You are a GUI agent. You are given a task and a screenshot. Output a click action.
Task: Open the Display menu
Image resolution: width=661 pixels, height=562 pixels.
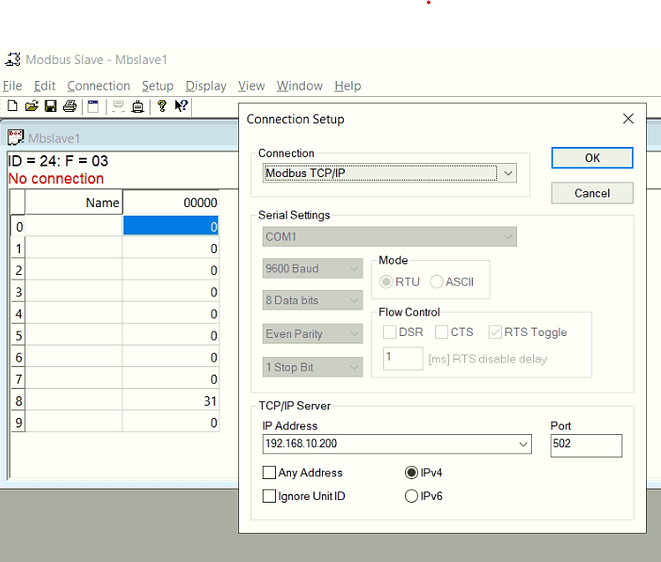click(x=206, y=86)
